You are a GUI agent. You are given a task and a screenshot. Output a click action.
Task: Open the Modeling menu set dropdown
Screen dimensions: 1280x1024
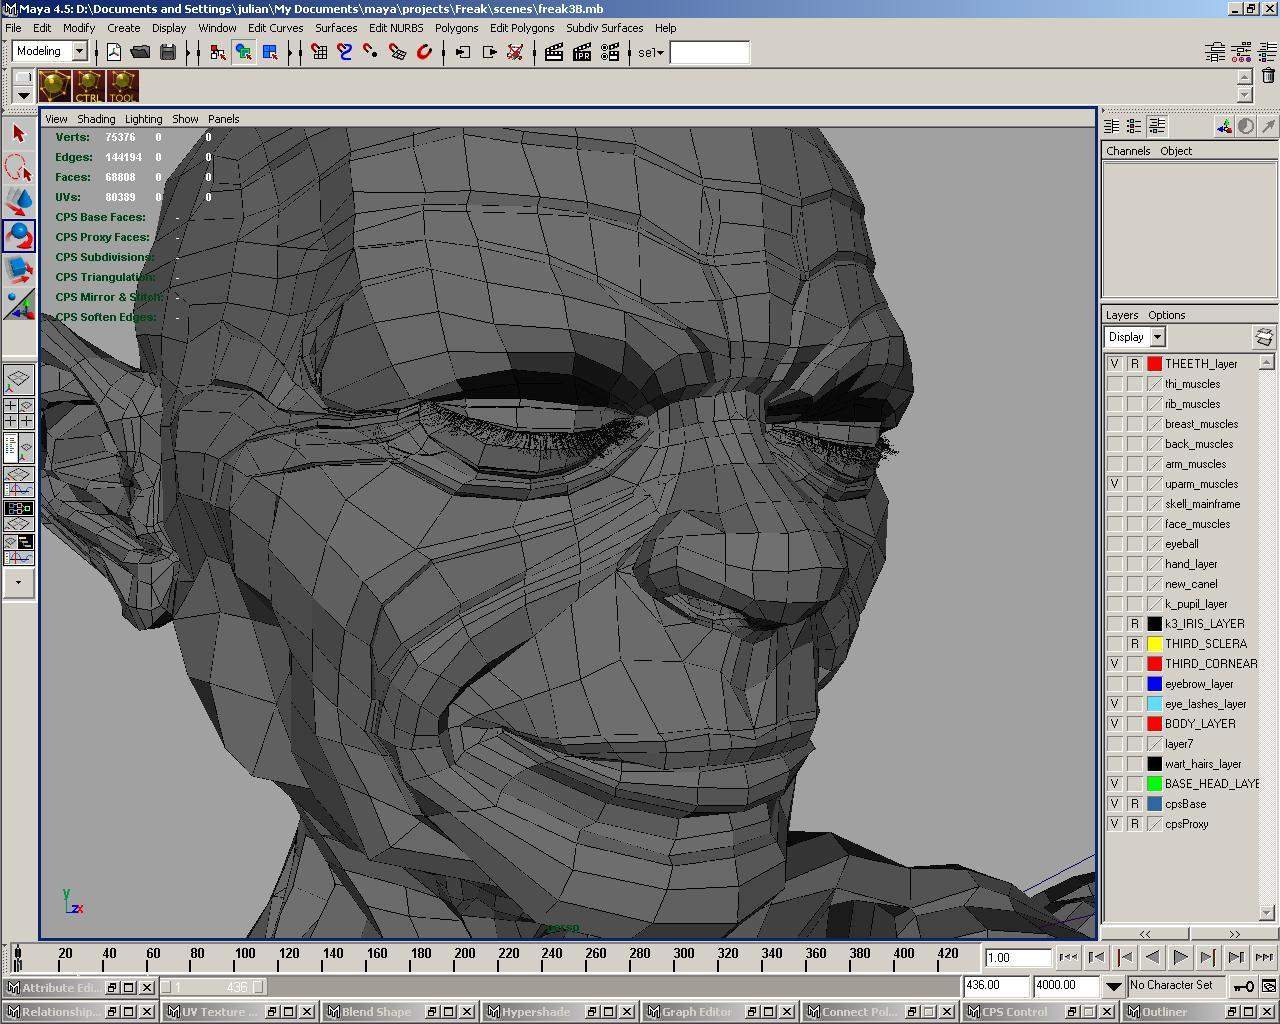pos(79,51)
